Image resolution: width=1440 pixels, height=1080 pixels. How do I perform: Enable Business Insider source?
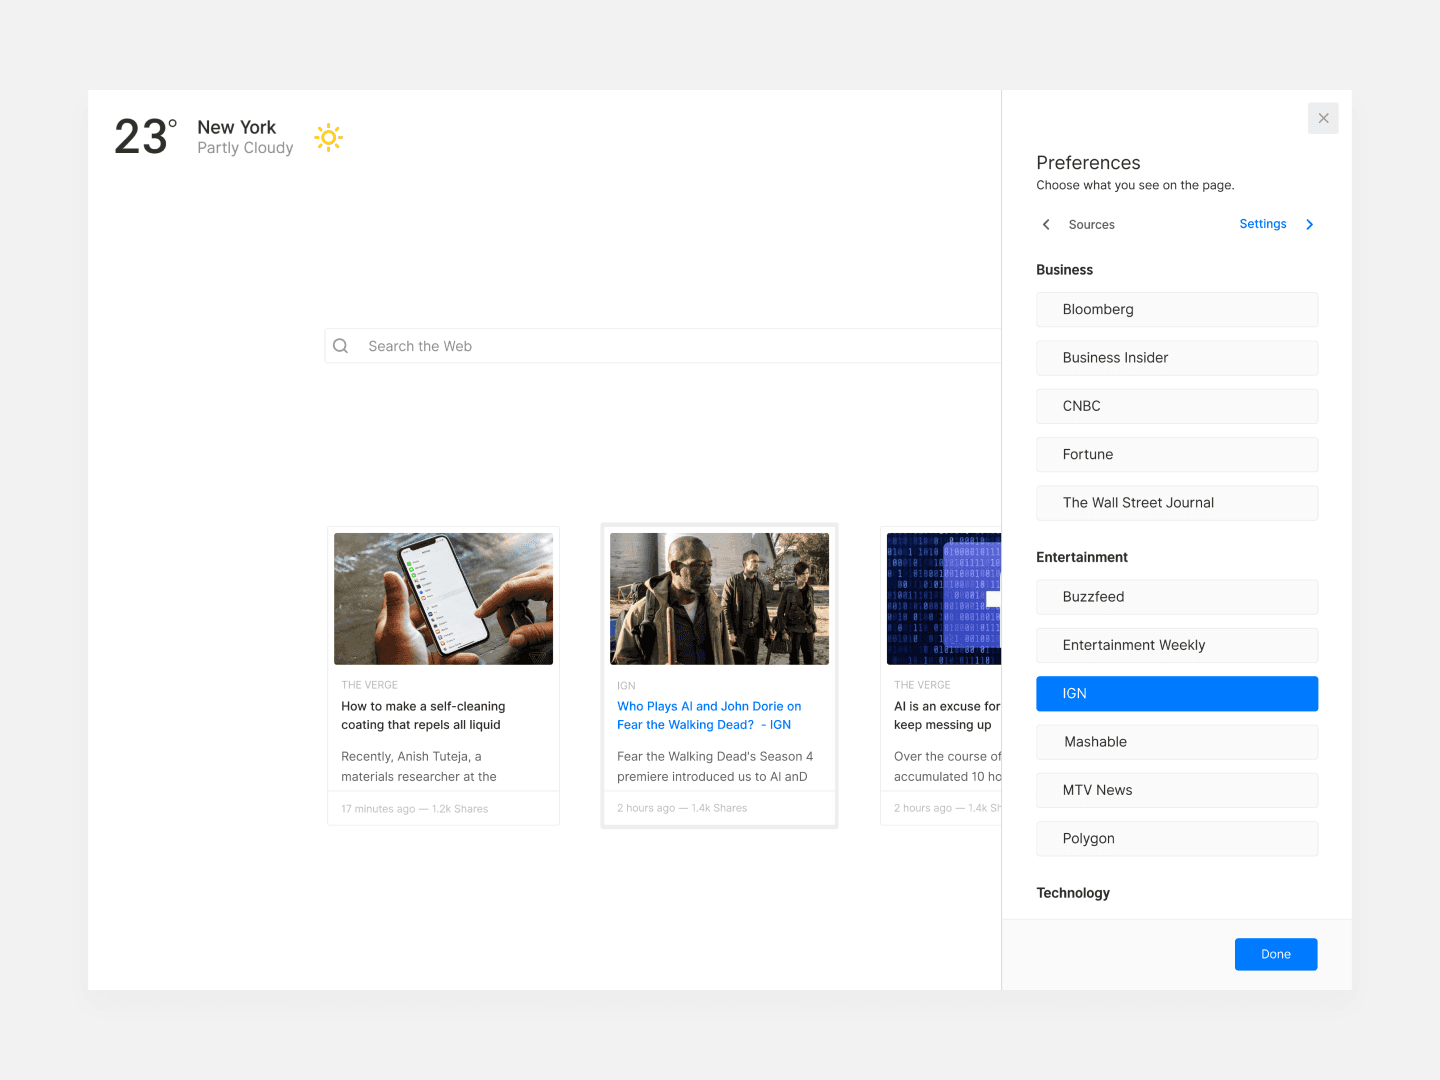point(1176,358)
